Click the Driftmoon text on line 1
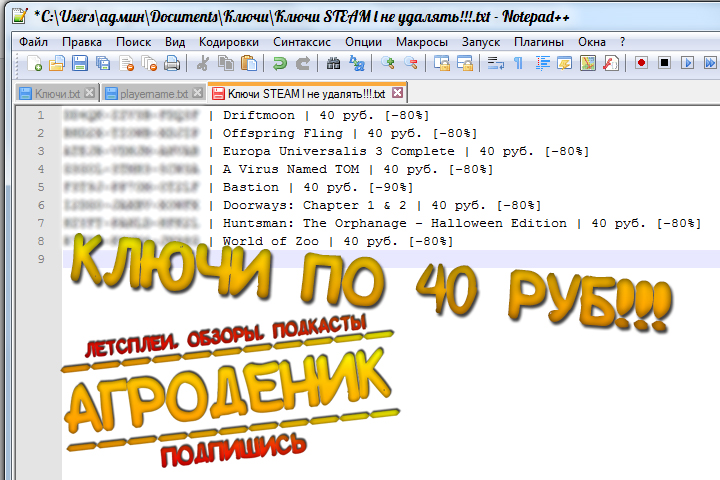The width and height of the screenshot is (720, 480). (x=259, y=115)
